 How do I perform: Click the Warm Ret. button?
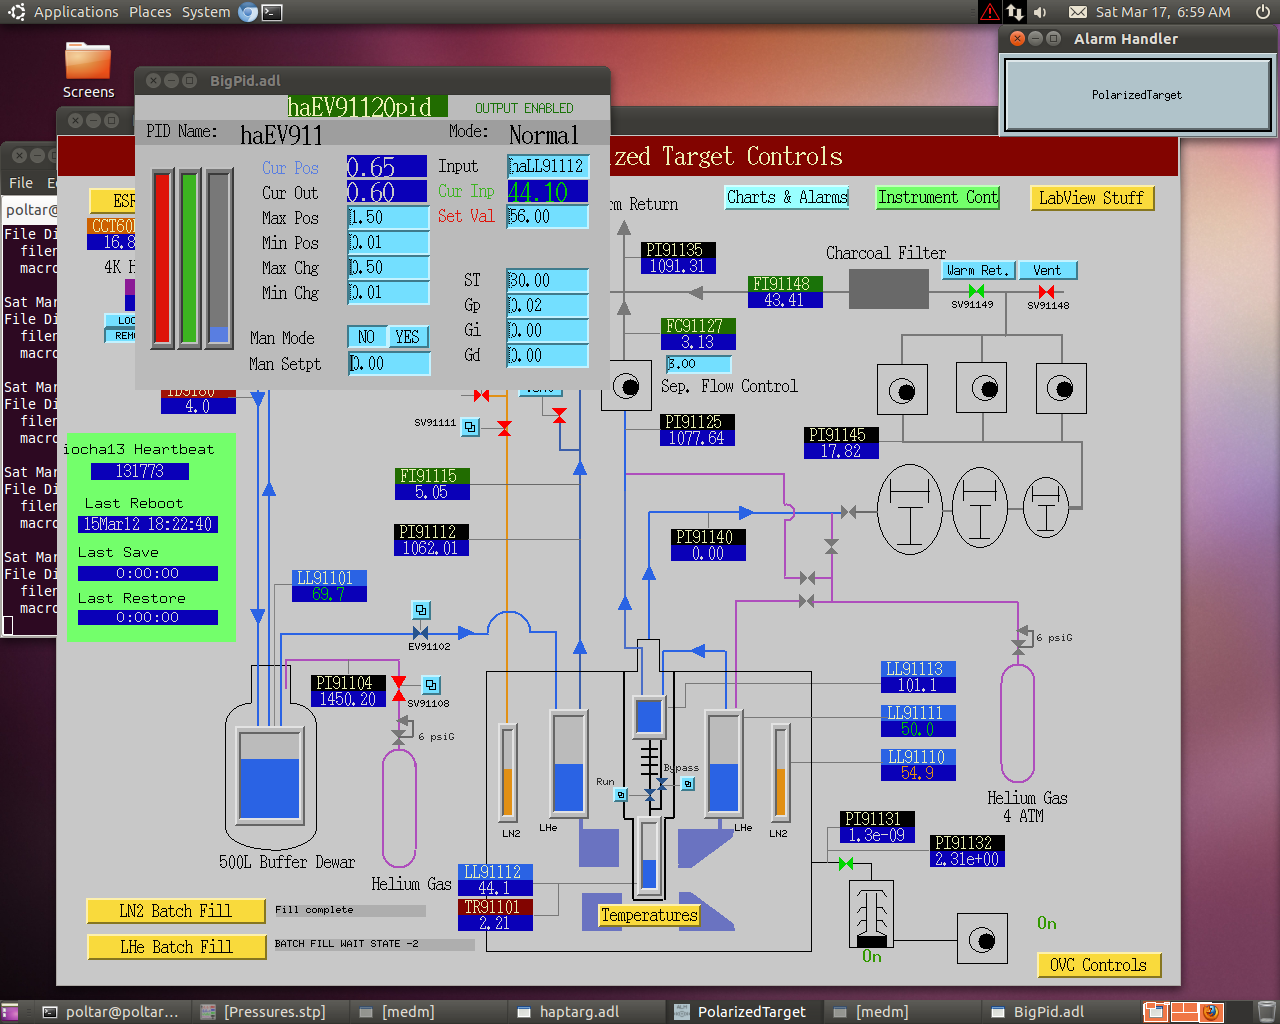979,270
